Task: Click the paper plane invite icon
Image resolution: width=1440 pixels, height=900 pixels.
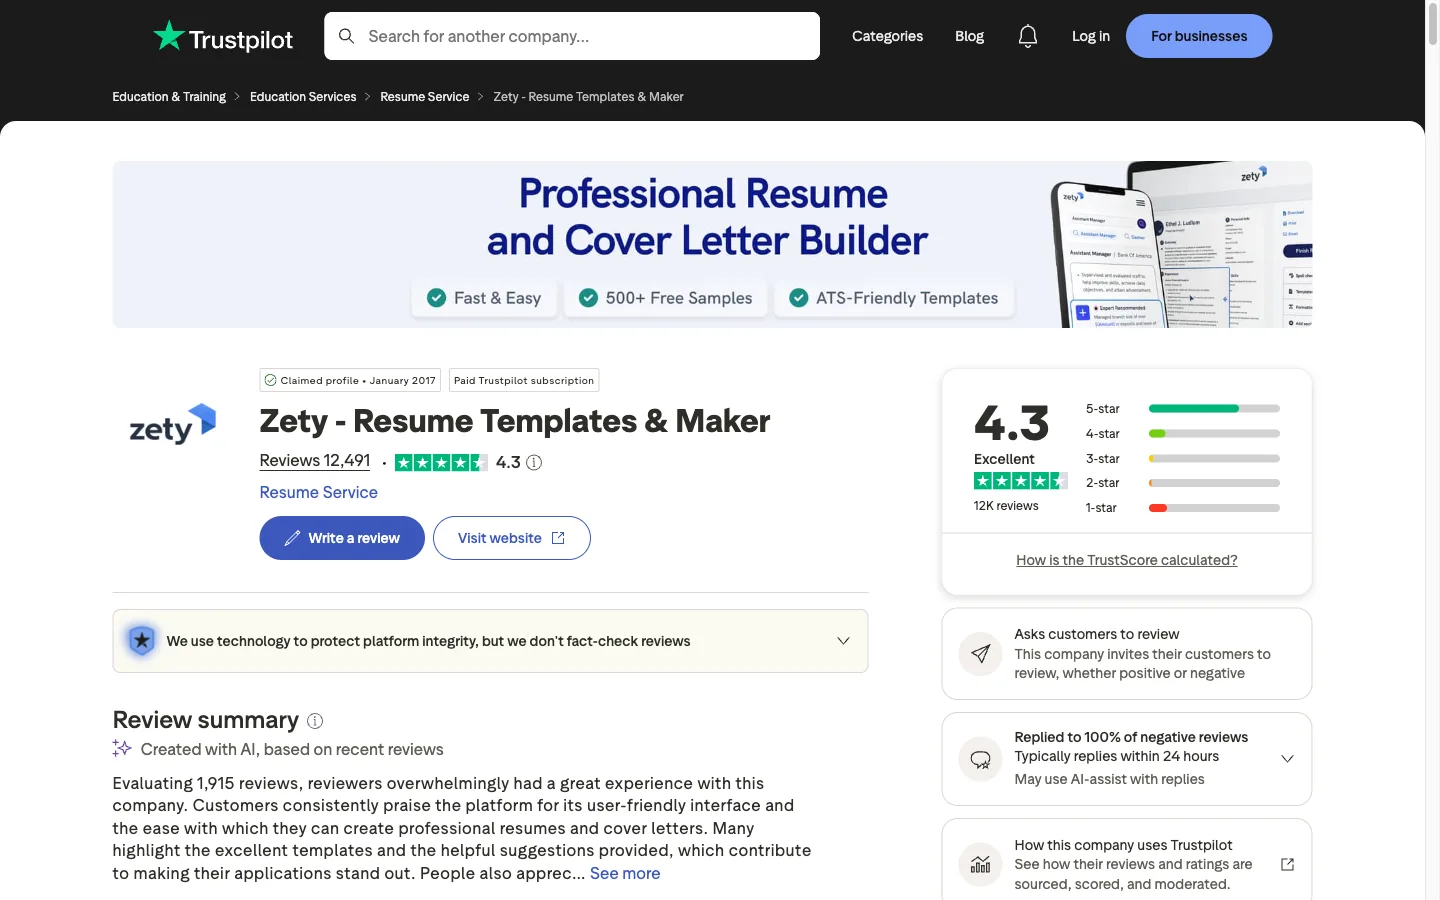Action: (x=981, y=654)
